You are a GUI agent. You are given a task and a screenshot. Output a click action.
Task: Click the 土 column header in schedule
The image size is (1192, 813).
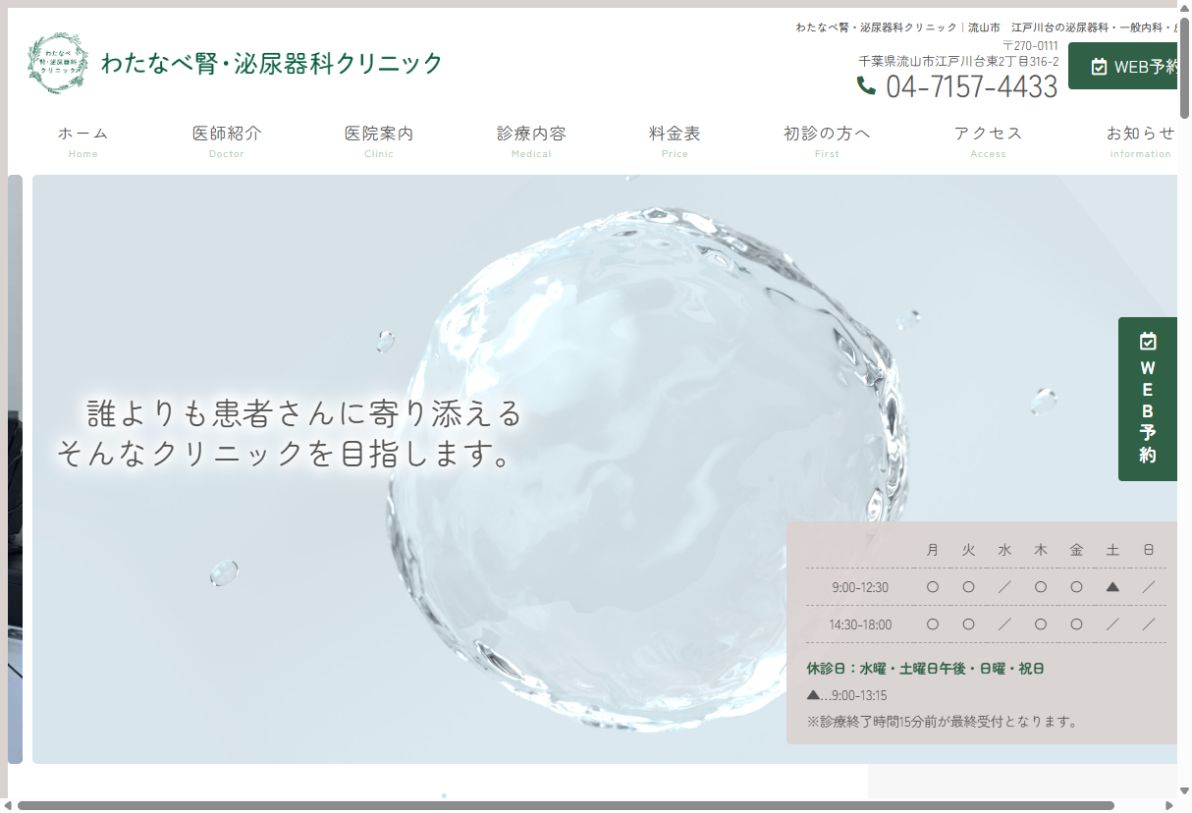[x=1112, y=550]
